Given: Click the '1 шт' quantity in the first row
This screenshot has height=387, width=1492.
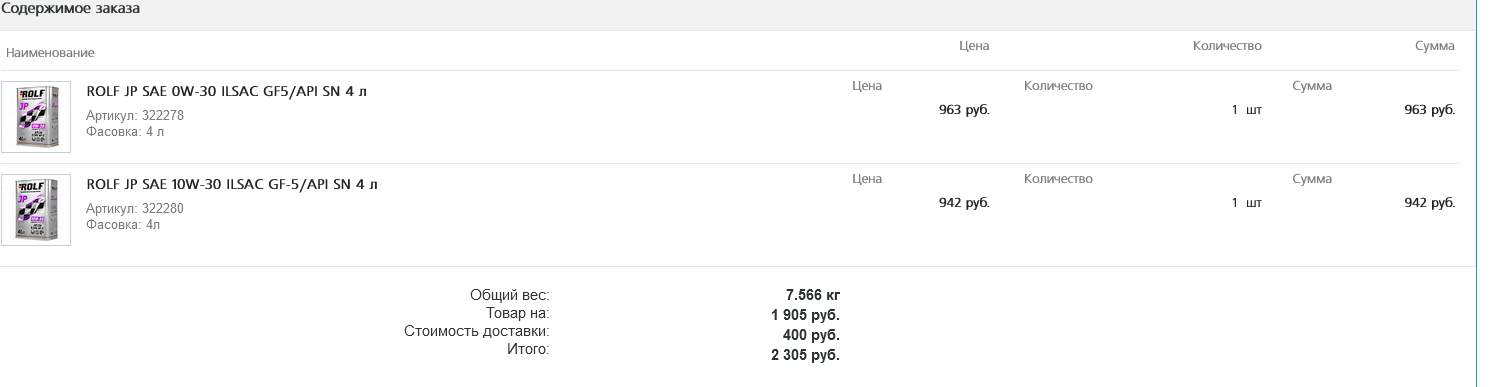Looking at the screenshot, I should [1247, 110].
